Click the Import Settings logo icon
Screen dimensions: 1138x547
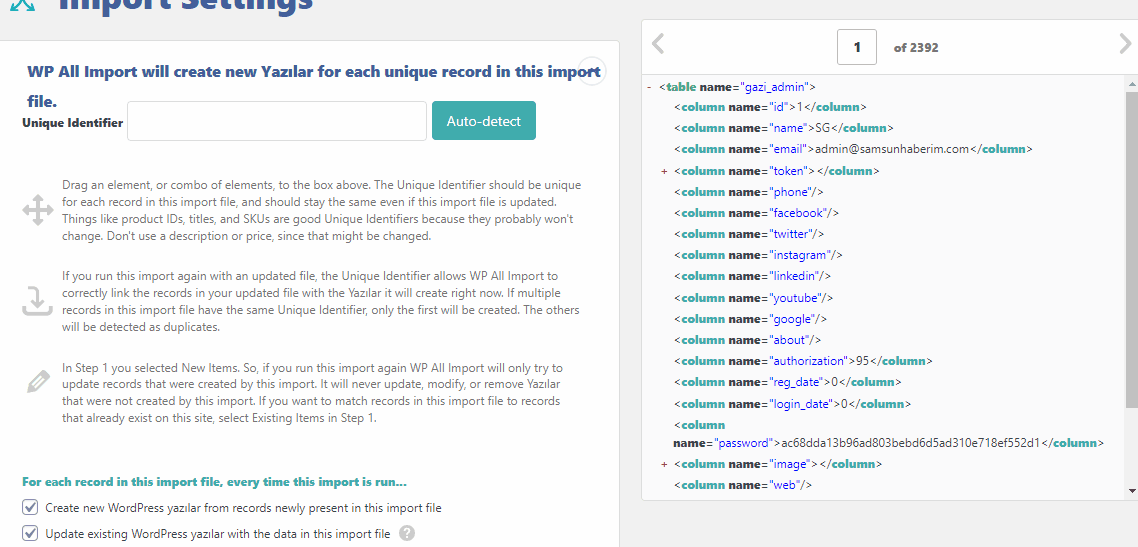point(22,4)
